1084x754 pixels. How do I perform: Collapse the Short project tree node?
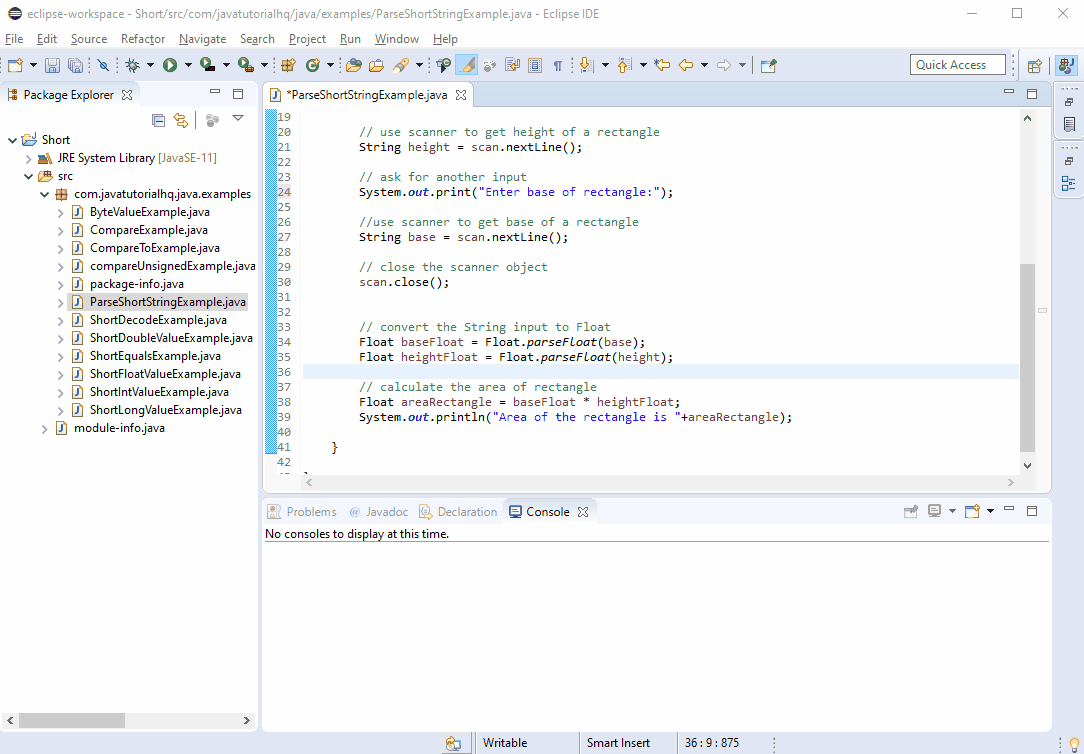point(12,140)
